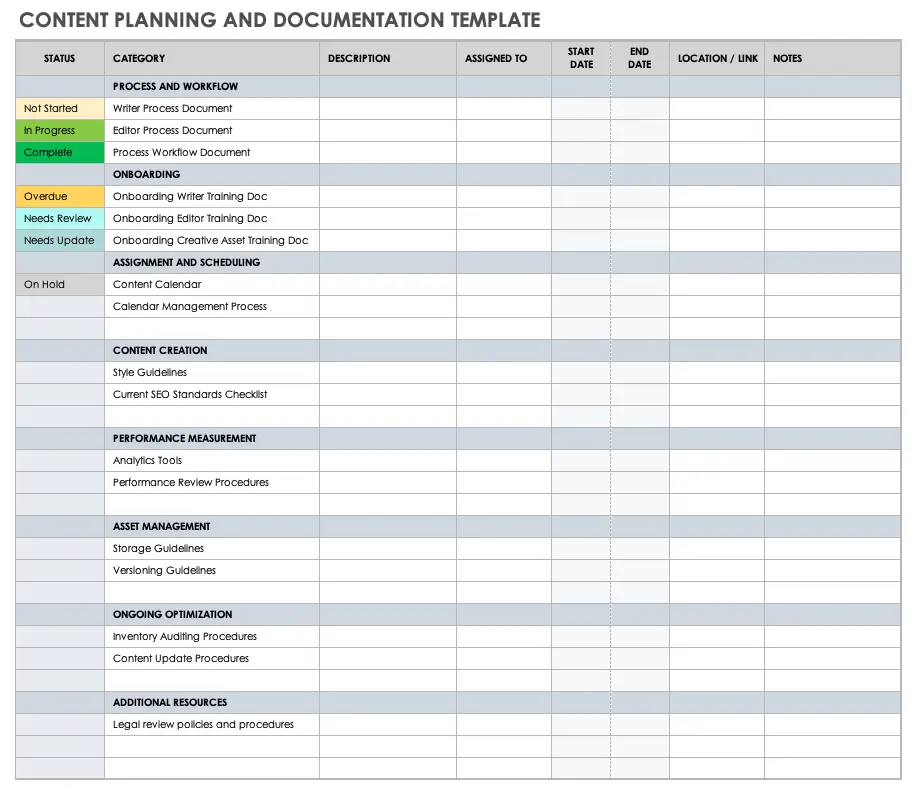
Task: Click Content Update Procedures cell
Action: point(212,658)
